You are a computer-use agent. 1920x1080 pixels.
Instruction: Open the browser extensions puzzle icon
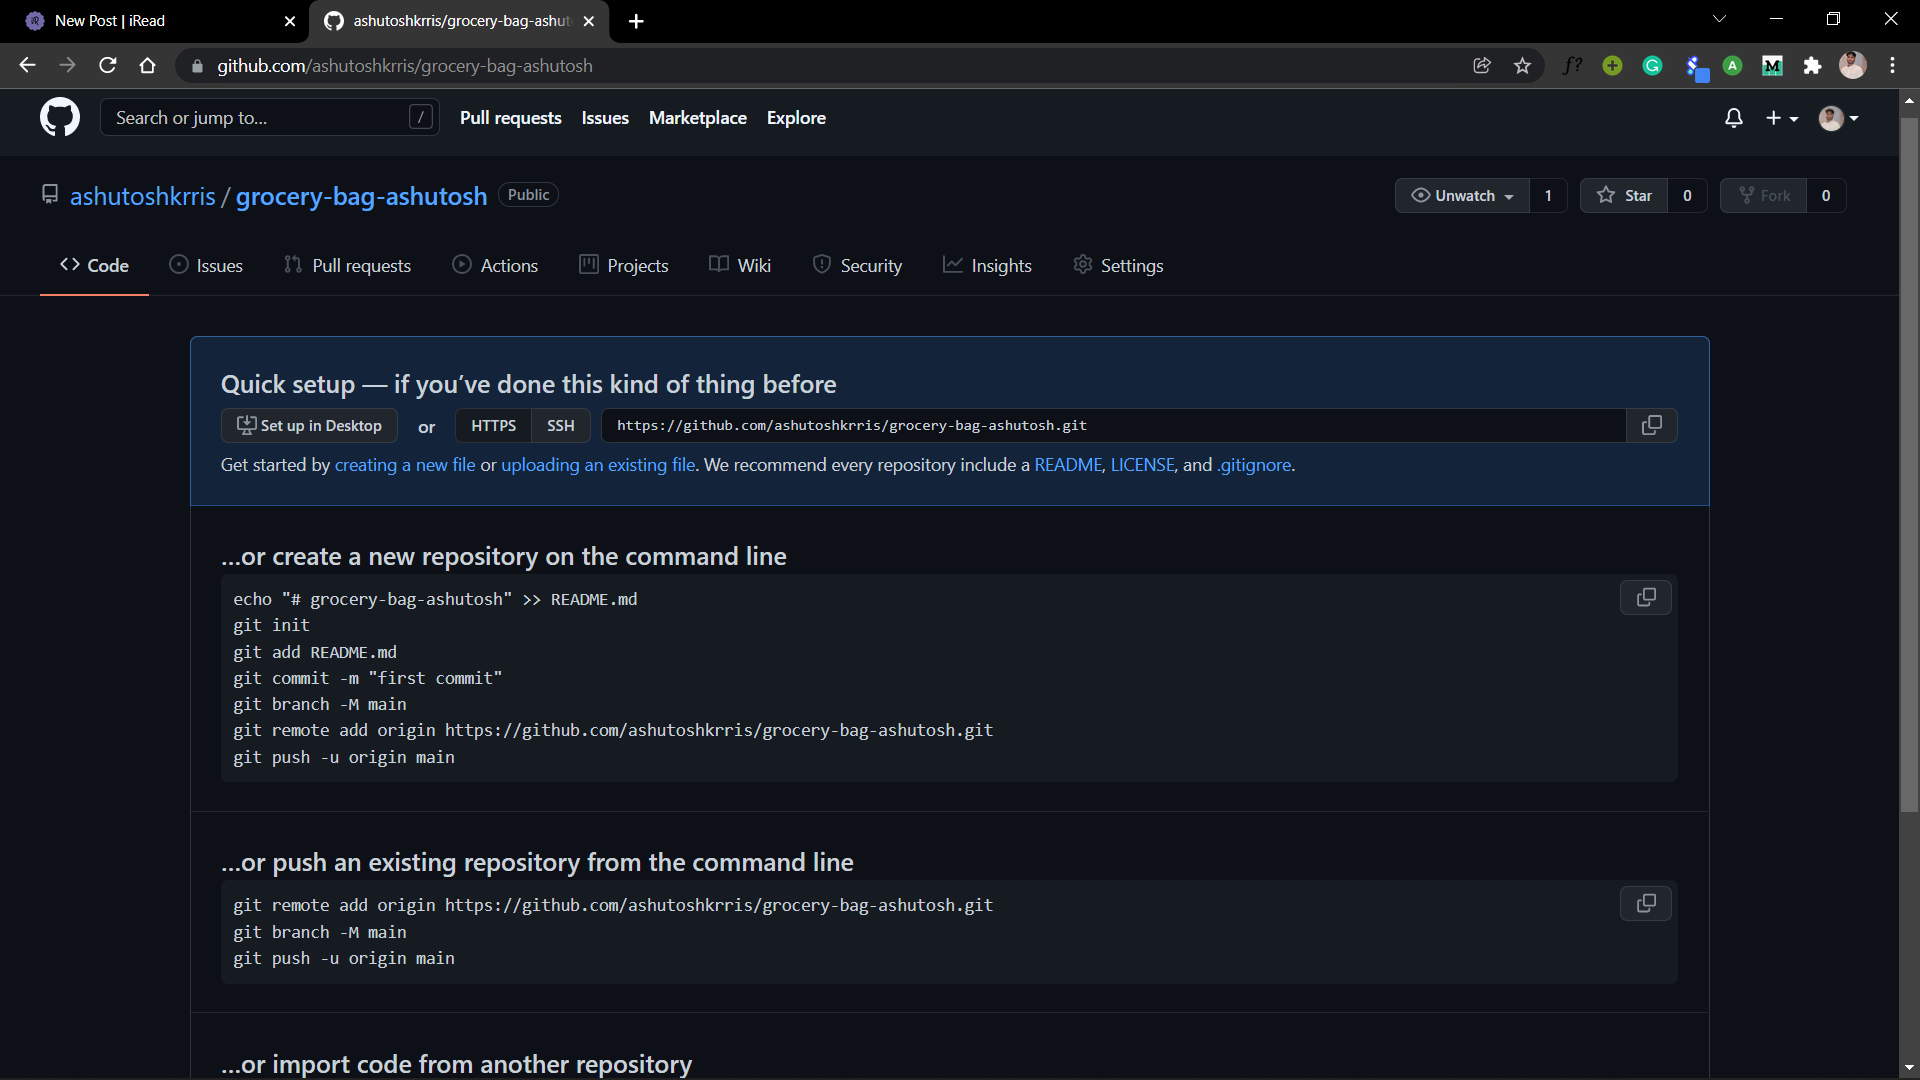(x=1812, y=66)
